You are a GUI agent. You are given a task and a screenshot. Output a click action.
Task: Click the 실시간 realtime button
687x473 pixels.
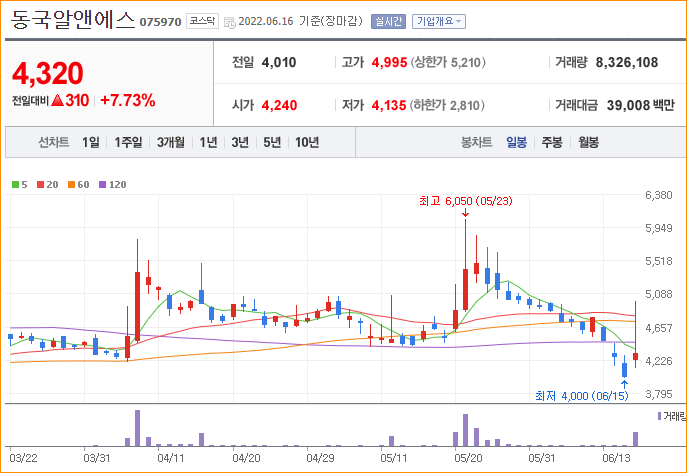388,21
